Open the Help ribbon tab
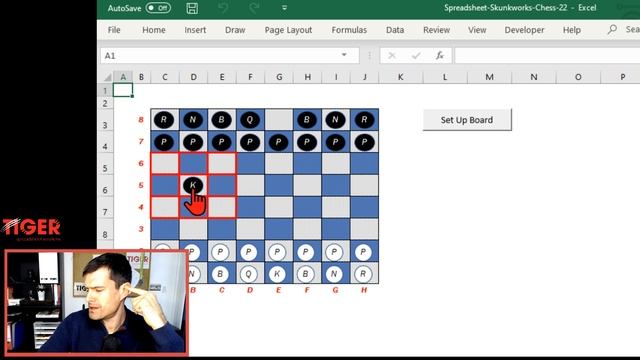The width and height of the screenshot is (640, 360). [x=571, y=30]
